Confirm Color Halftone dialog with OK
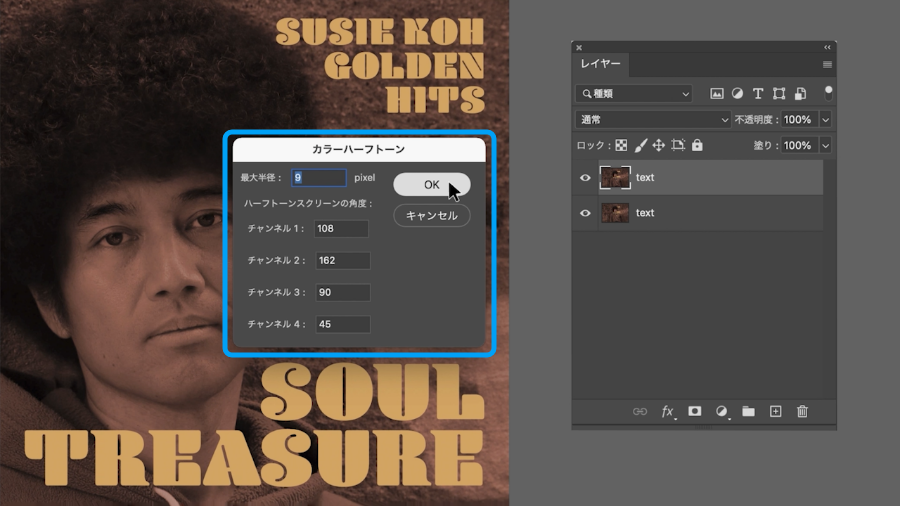The image size is (900, 506). click(432, 184)
